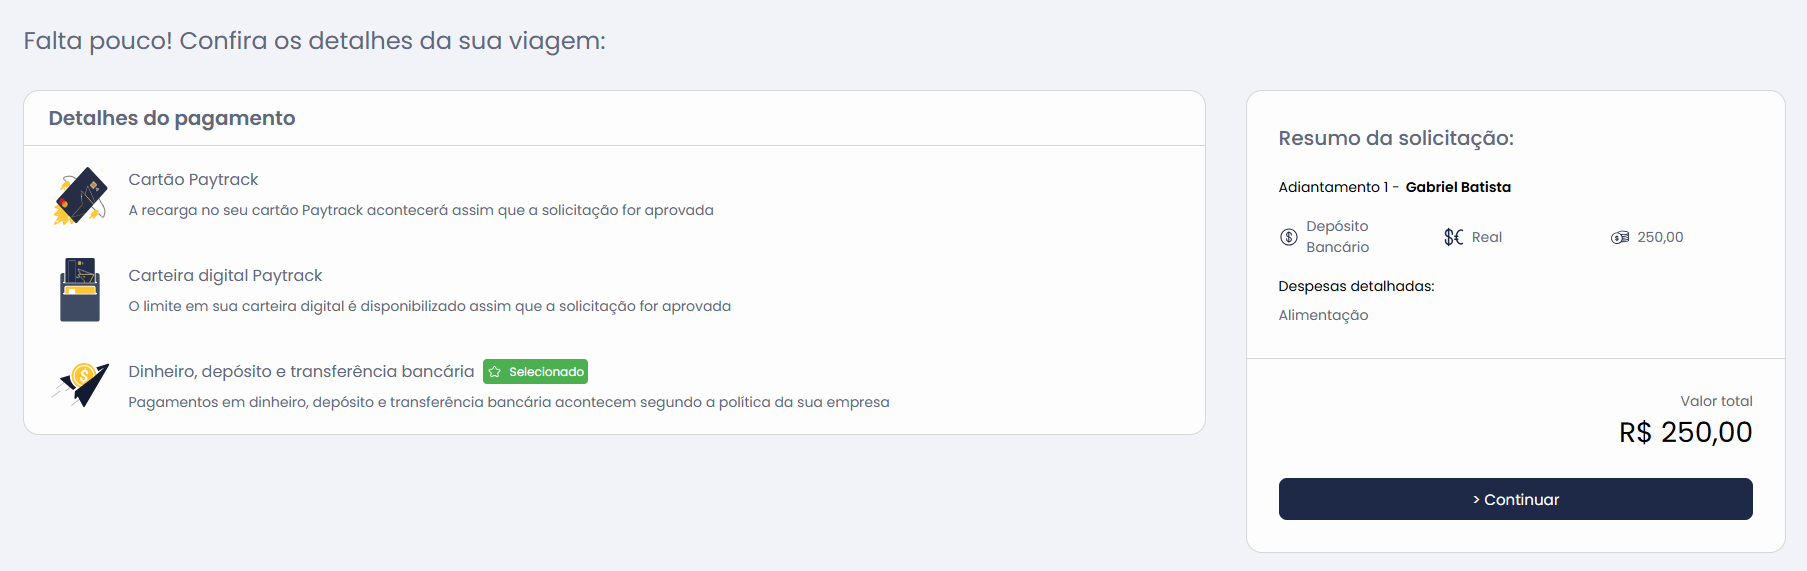Click the banknote icon beside 250,00
Image resolution: width=1807 pixels, height=571 pixels.
[x=1620, y=237]
